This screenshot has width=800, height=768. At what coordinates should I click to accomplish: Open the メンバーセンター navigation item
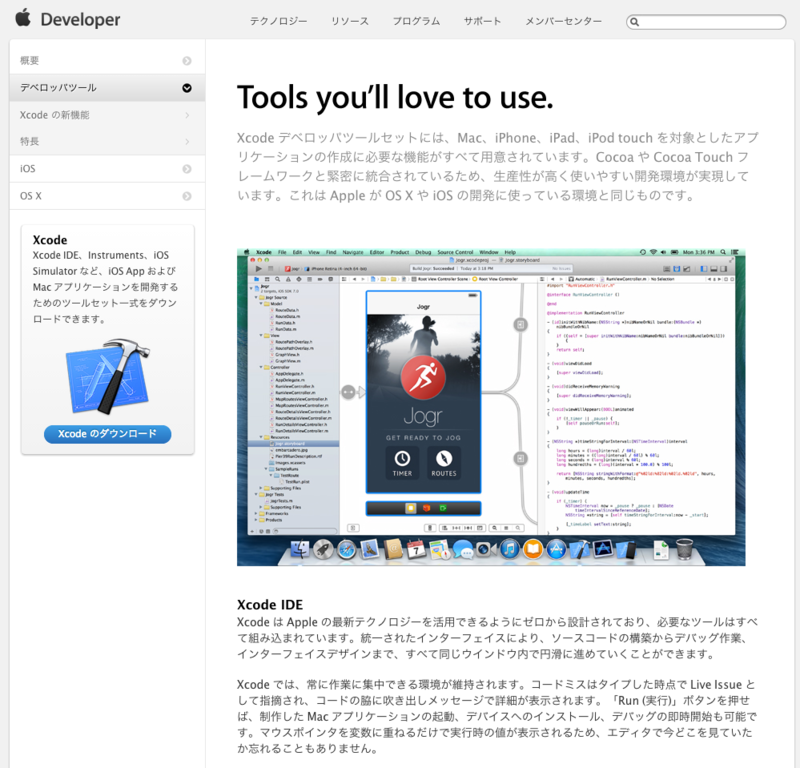coord(563,21)
